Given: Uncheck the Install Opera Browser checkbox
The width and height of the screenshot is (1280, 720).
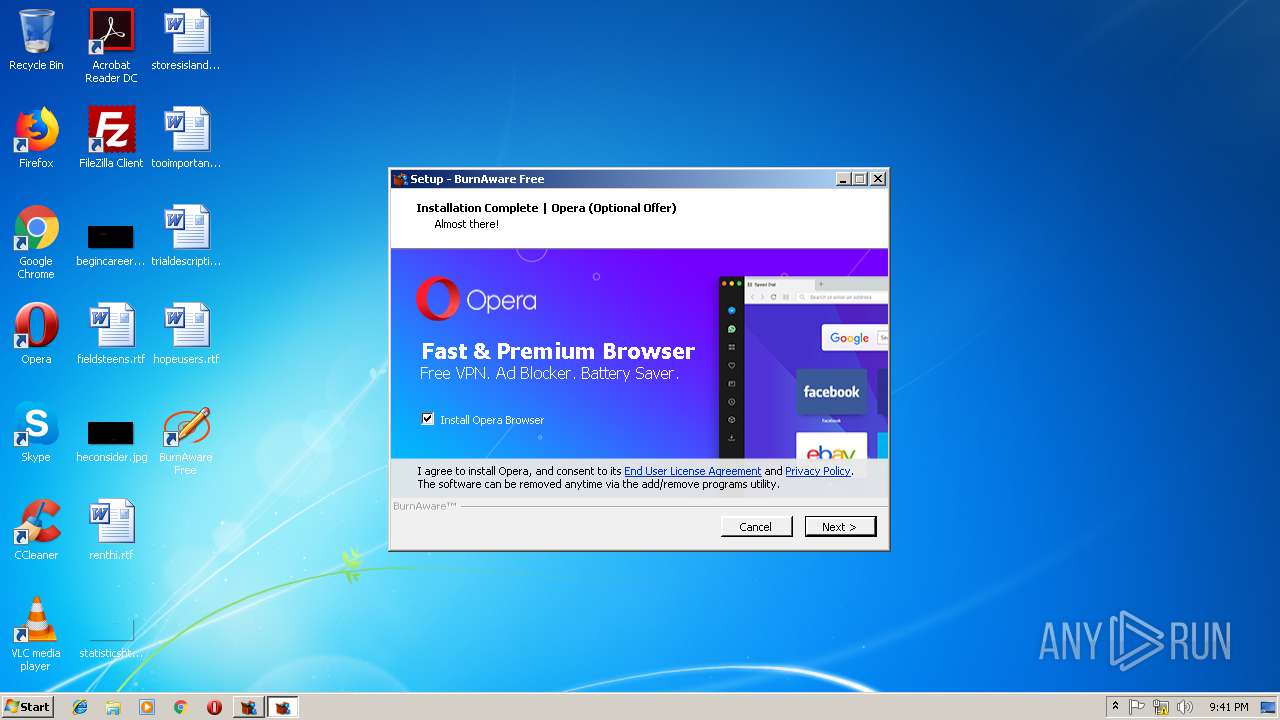Looking at the screenshot, I should 428,419.
